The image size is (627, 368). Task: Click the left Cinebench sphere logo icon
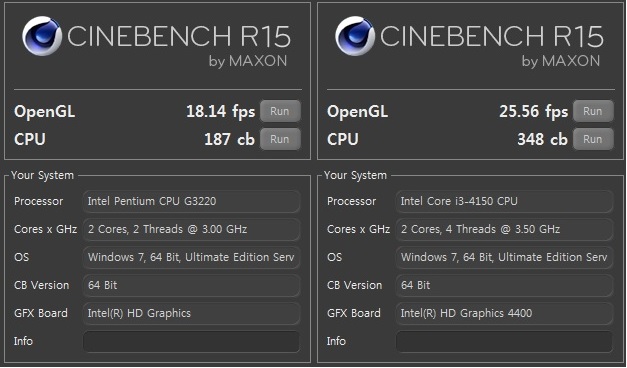point(42,36)
